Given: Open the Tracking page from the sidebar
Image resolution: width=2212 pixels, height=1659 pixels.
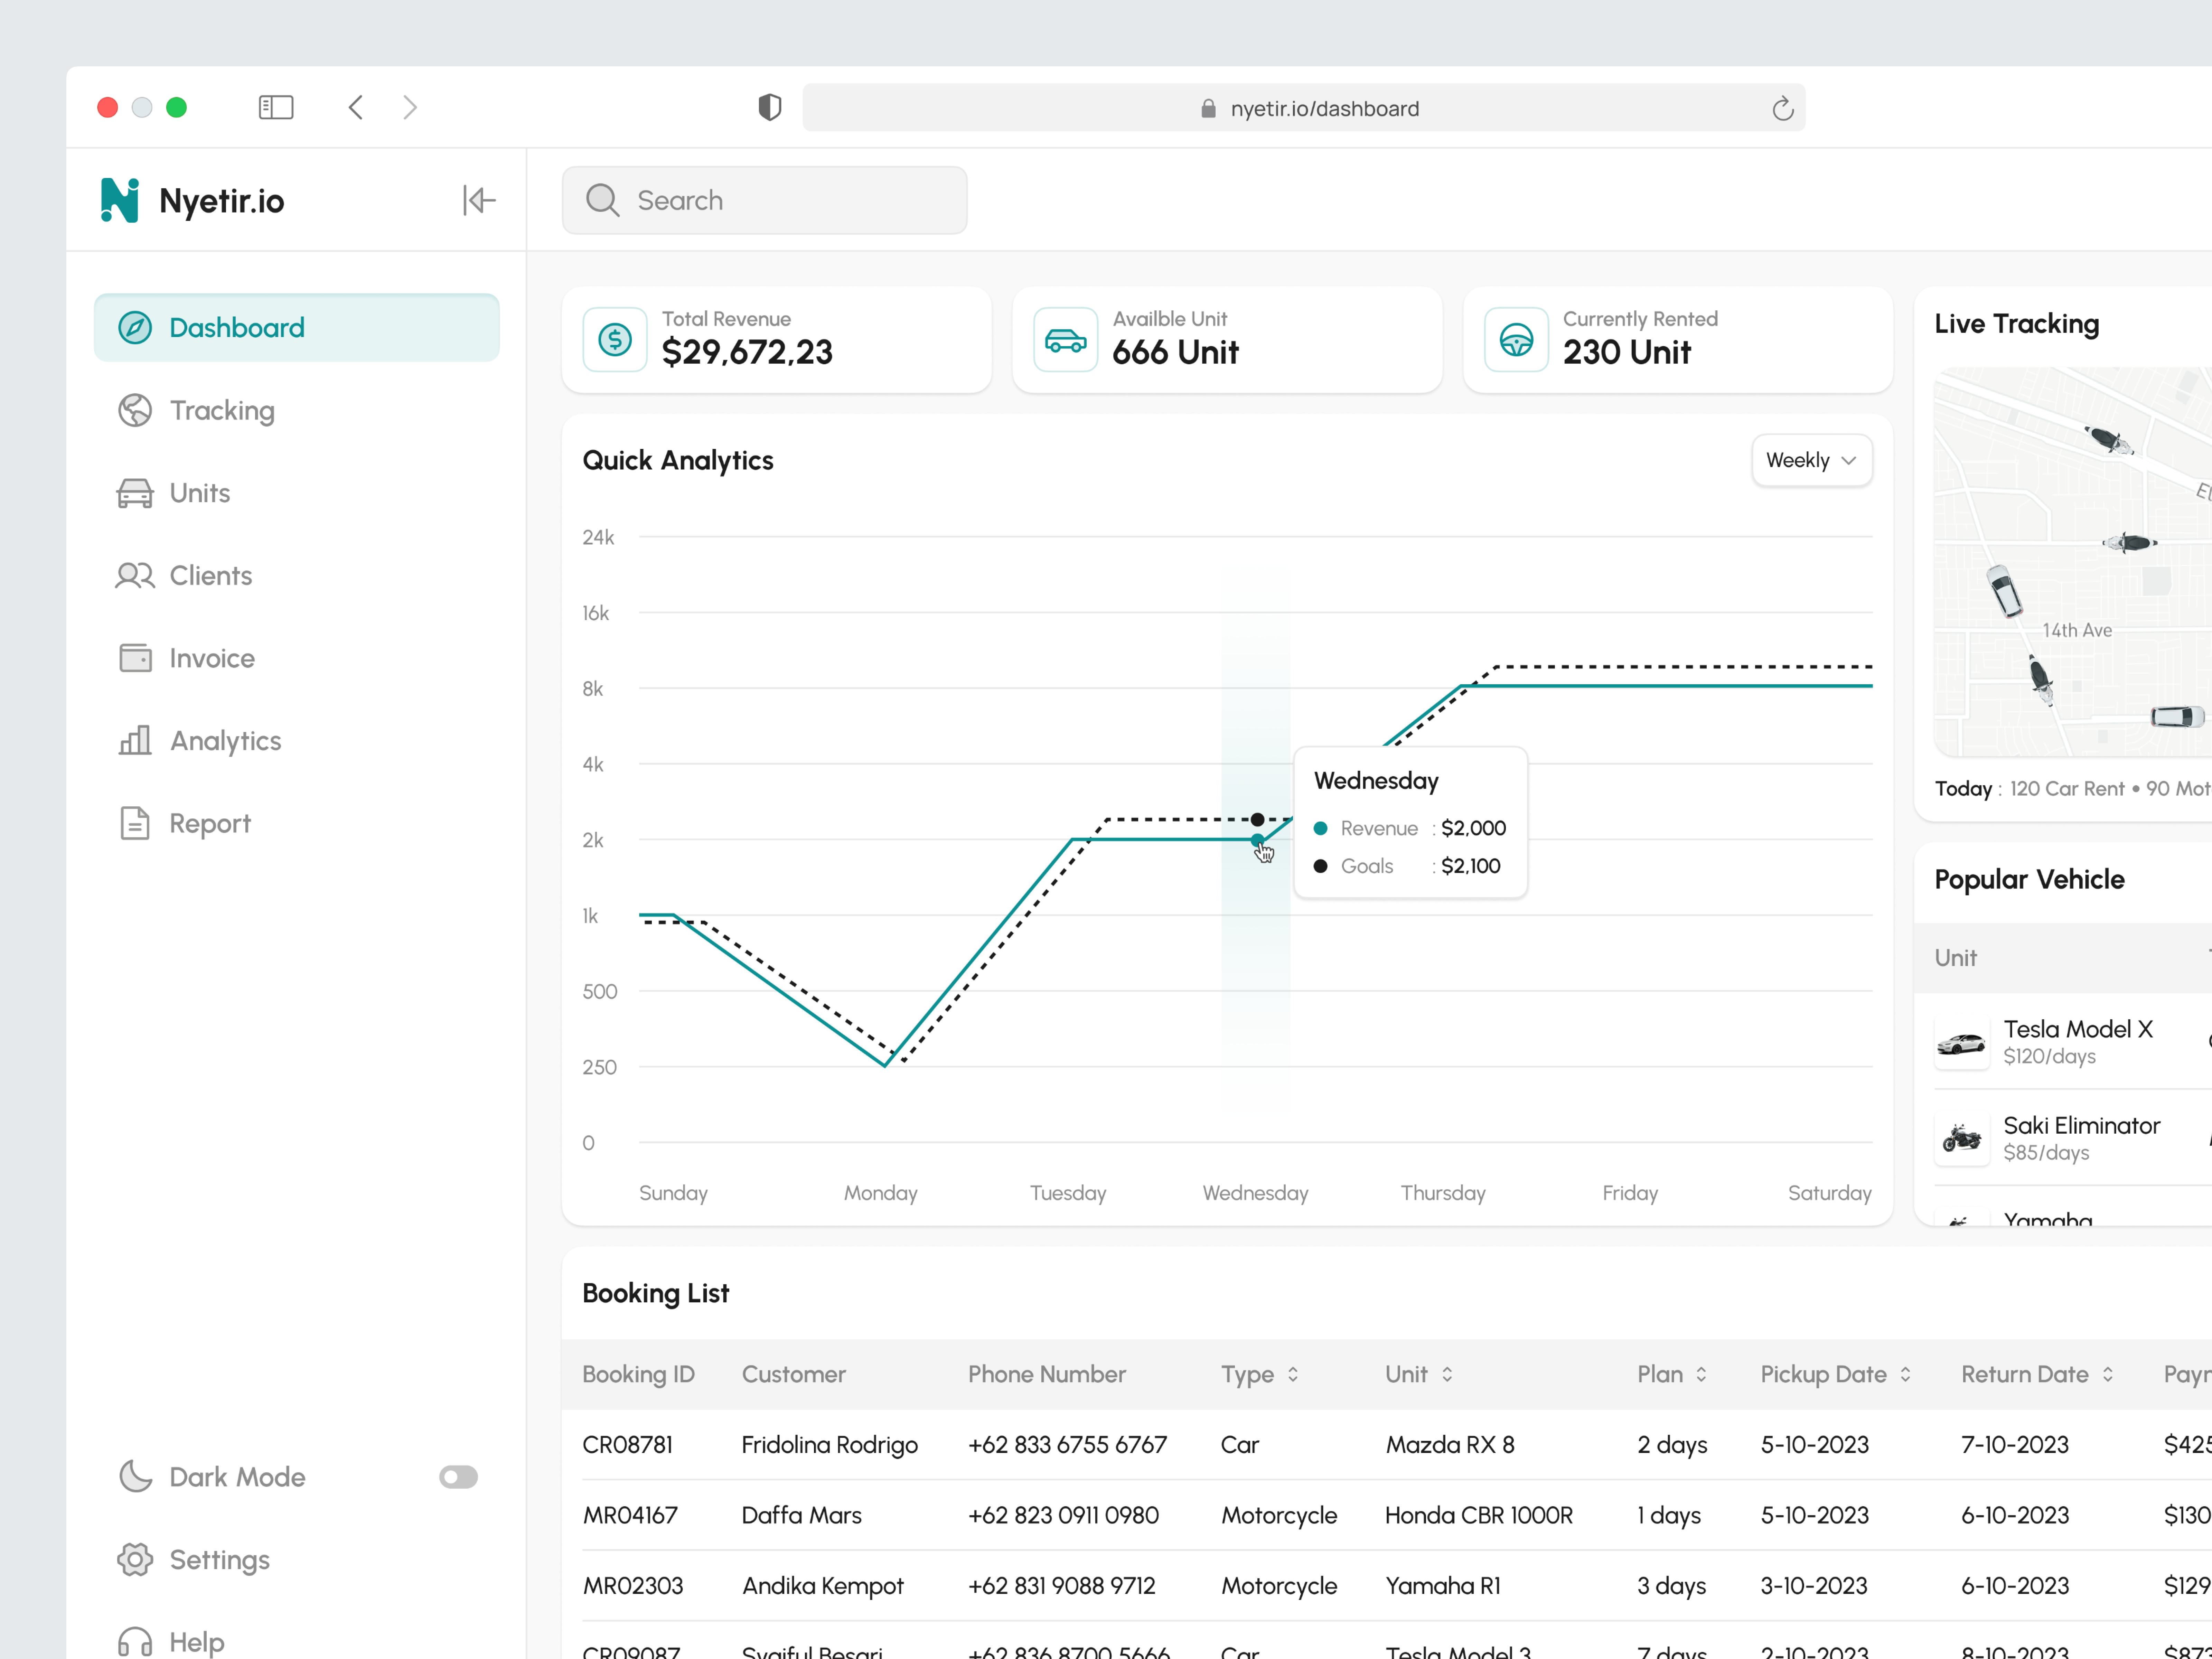Looking at the screenshot, I should [222, 410].
